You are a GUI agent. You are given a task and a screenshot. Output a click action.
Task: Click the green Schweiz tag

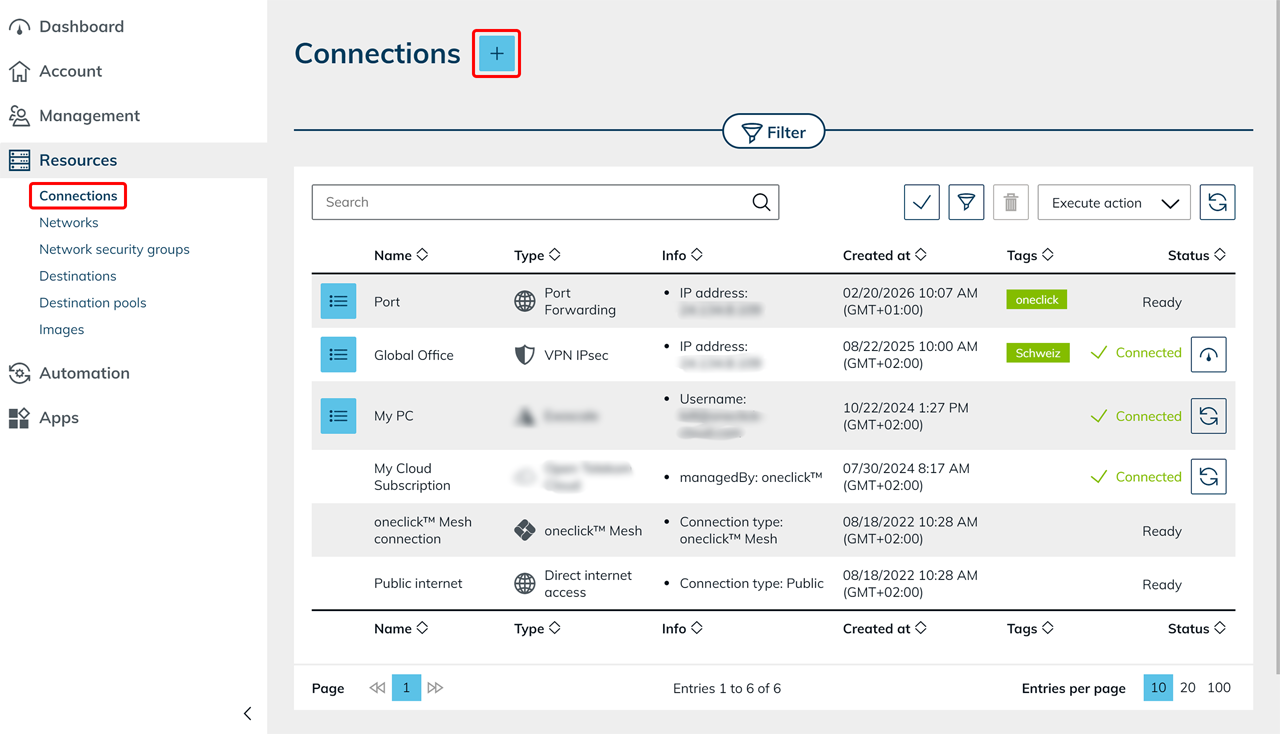(1038, 353)
